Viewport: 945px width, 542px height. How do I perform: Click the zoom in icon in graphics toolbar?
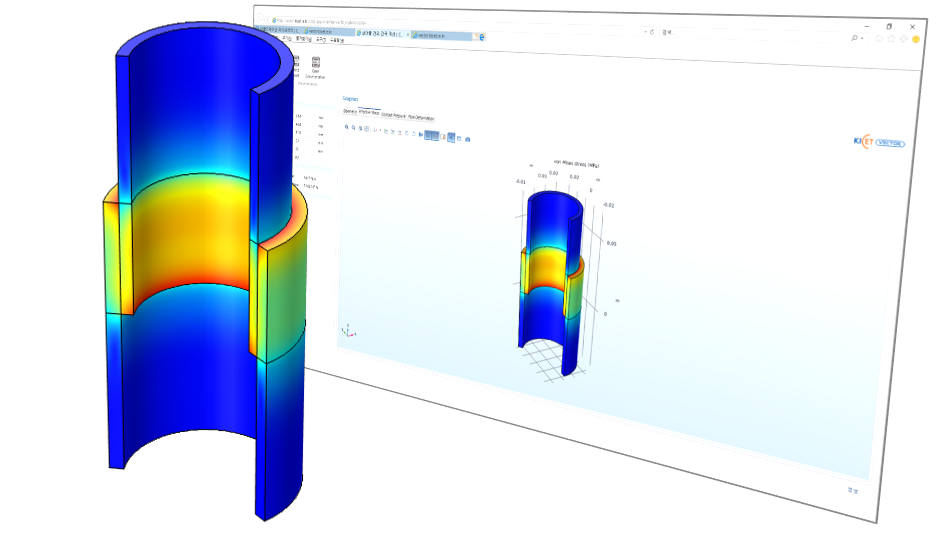coord(347,128)
